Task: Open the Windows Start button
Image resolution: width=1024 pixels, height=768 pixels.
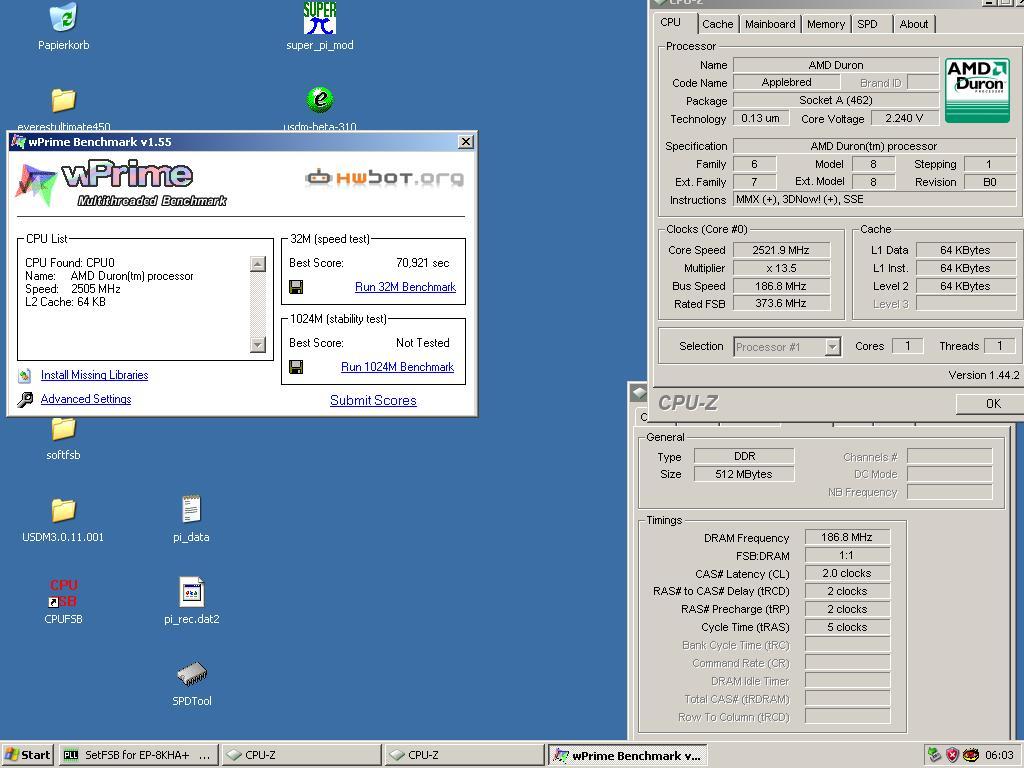Action: 27,755
